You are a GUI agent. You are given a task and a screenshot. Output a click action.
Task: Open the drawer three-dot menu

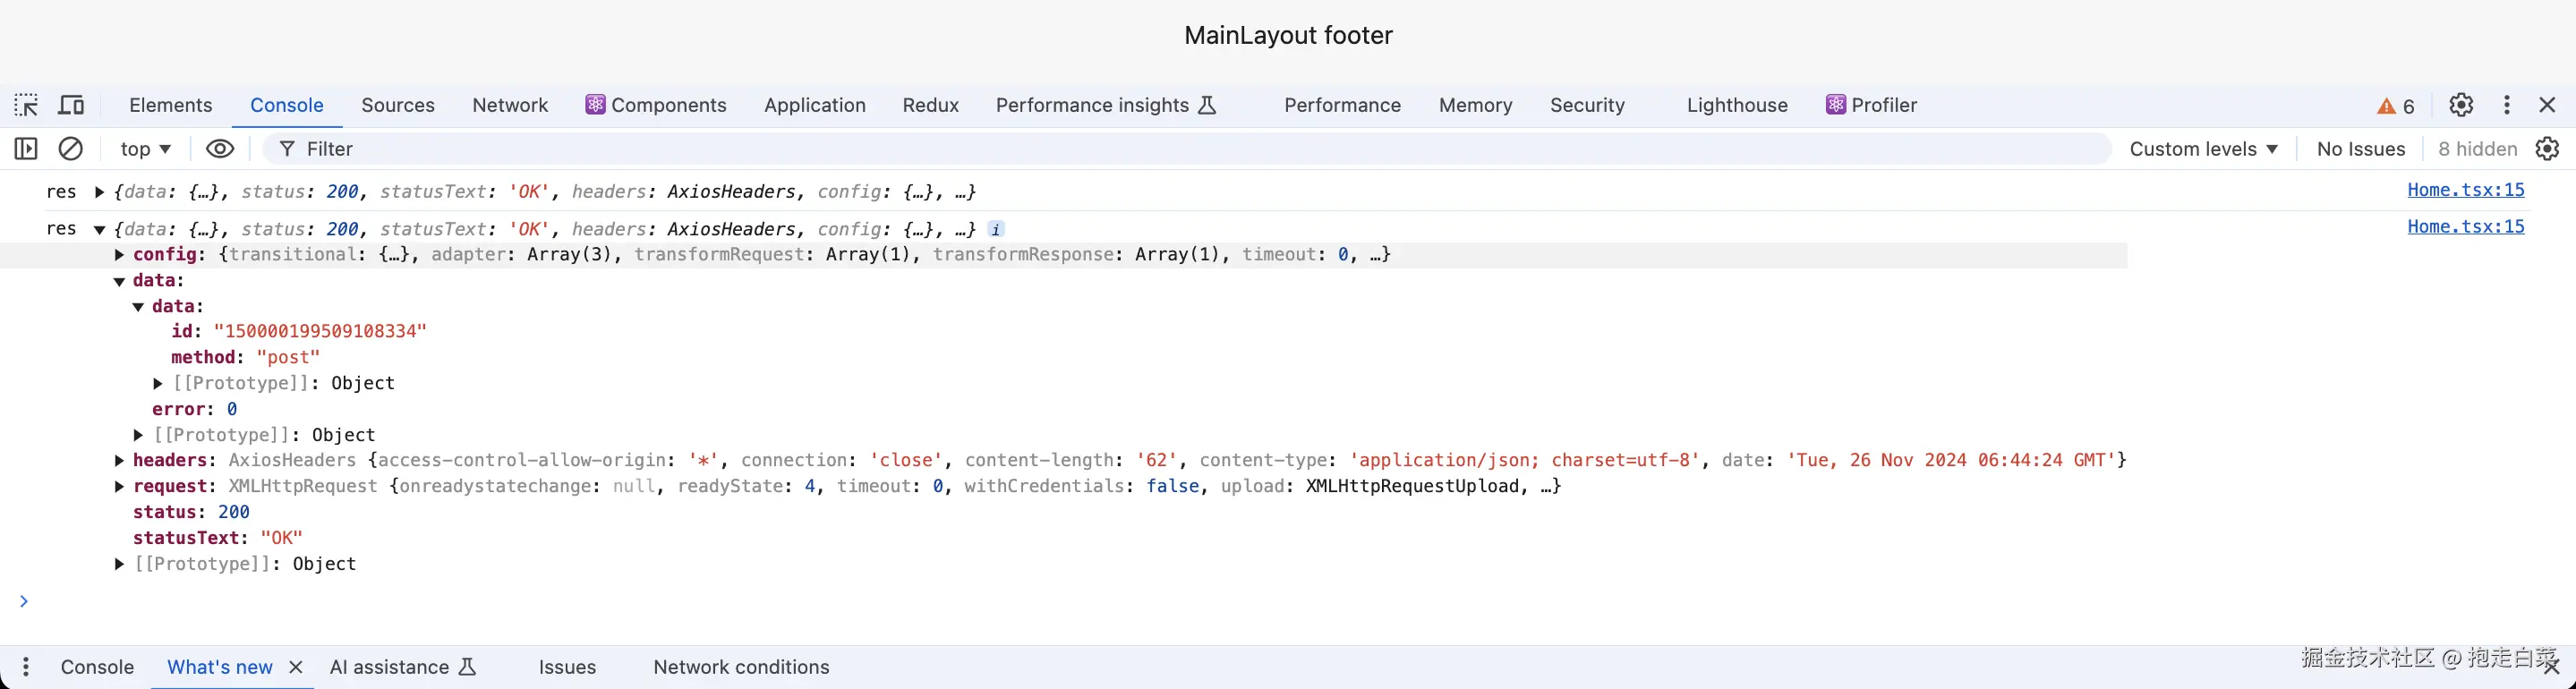(x=26, y=667)
